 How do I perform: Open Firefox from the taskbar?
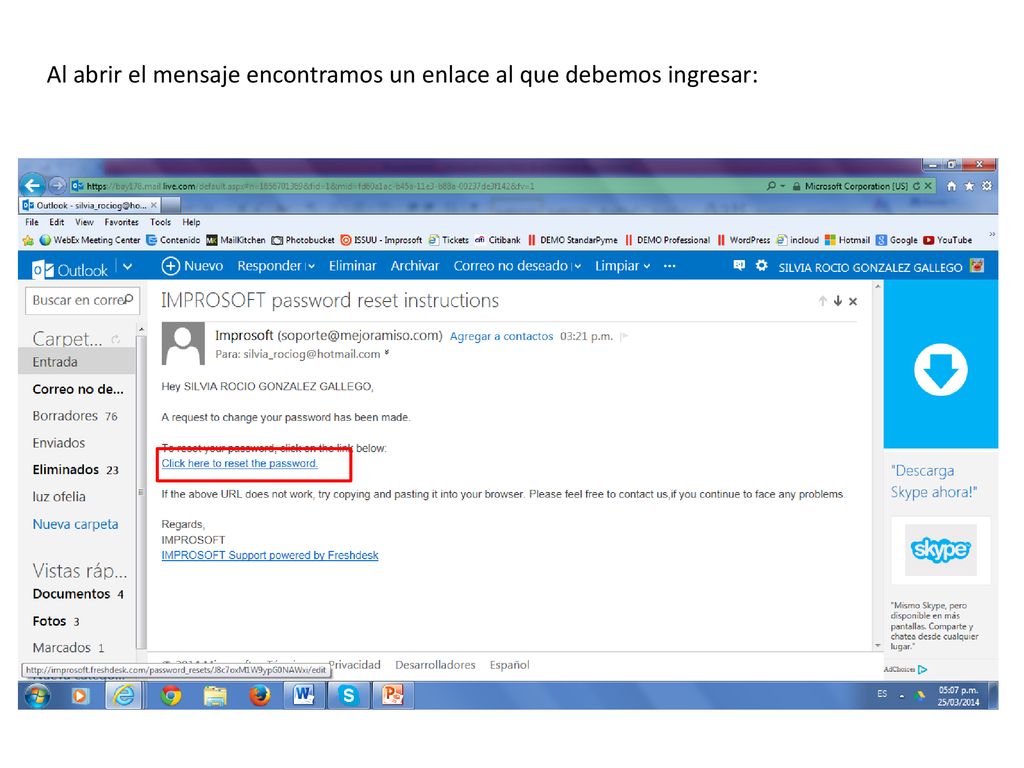click(x=259, y=696)
